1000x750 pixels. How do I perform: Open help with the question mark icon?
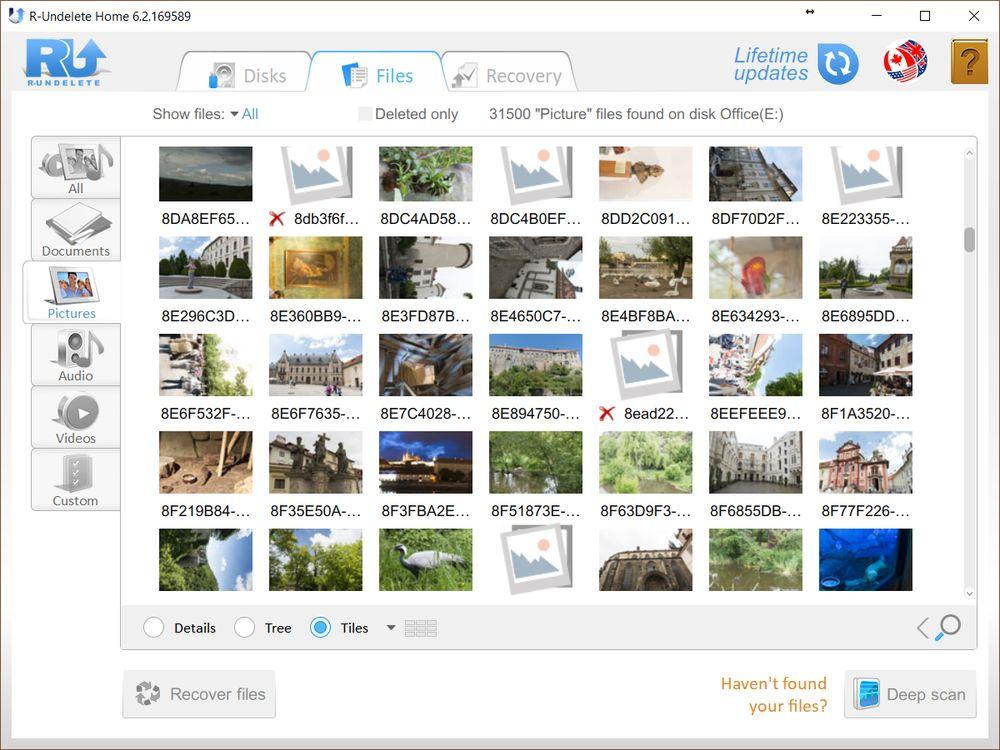point(969,62)
